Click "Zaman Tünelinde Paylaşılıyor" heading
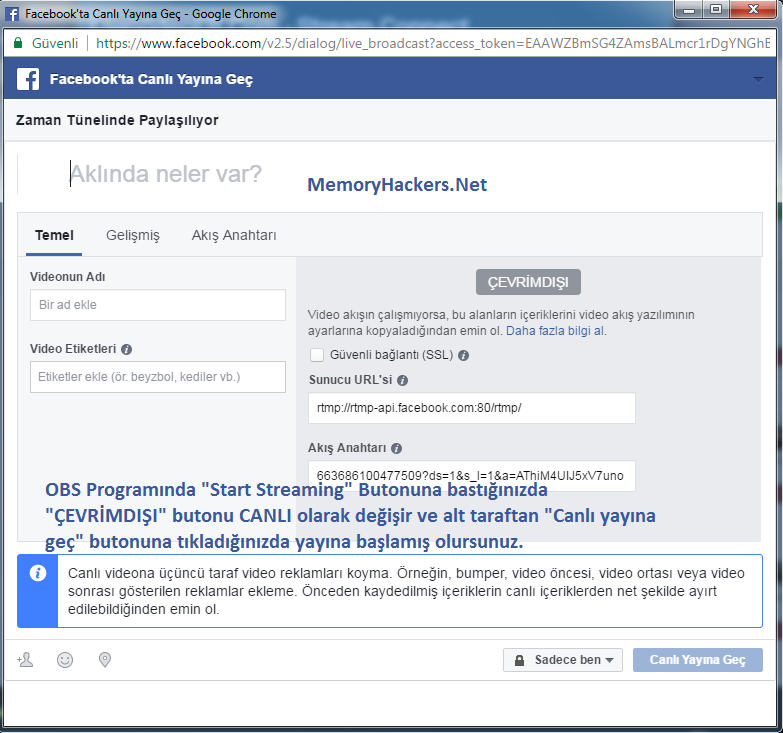The width and height of the screenshot is (783, 733). point(117,120)
